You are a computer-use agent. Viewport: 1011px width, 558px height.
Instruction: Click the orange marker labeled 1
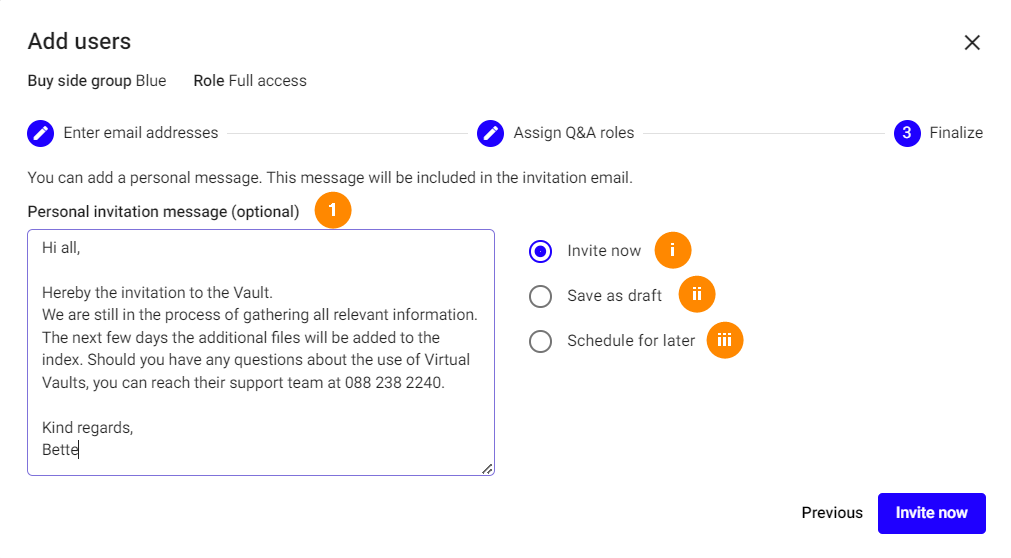[x=333, y=211]
